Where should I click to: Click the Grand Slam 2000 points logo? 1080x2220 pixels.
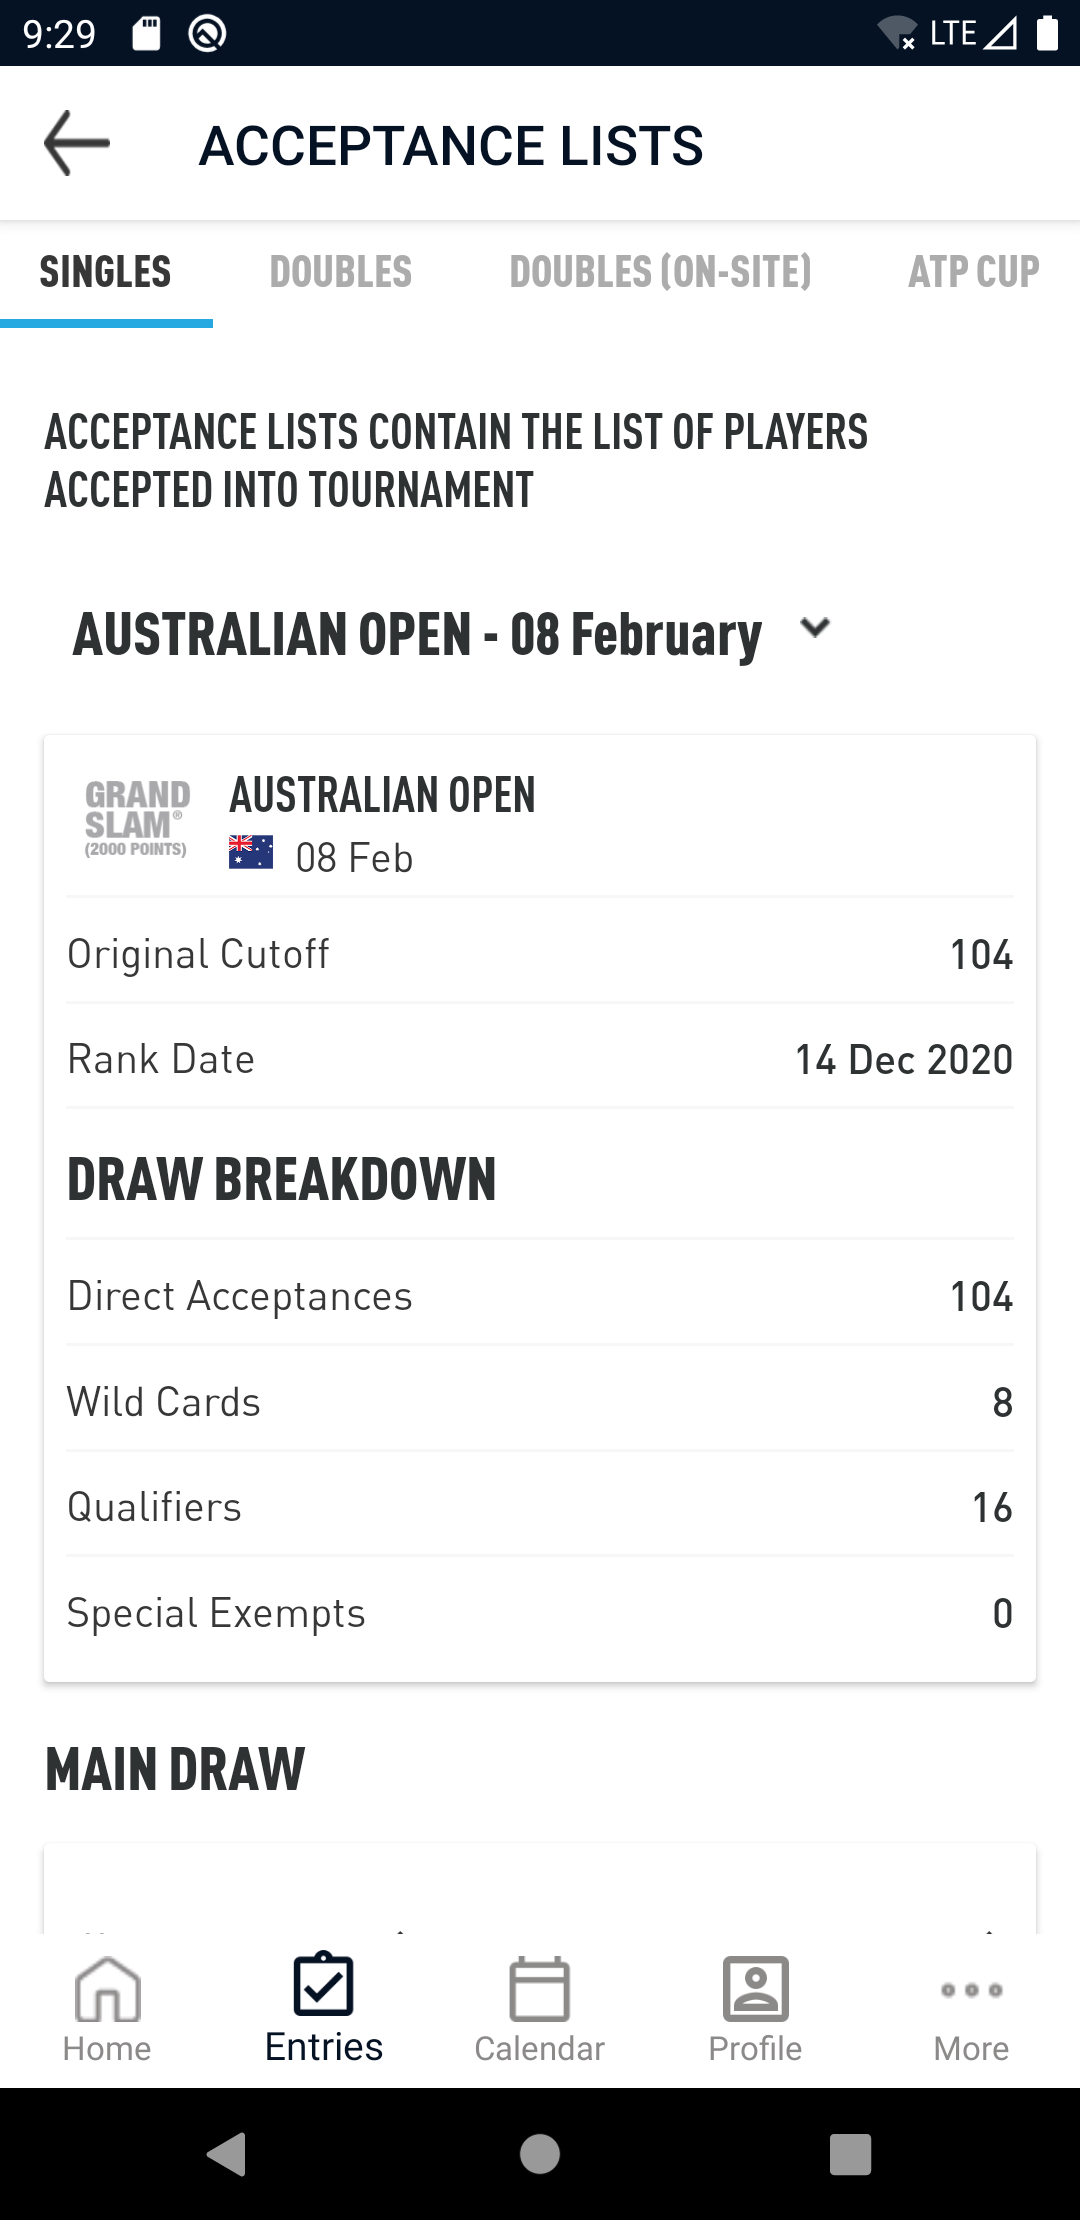click(137, 819)
